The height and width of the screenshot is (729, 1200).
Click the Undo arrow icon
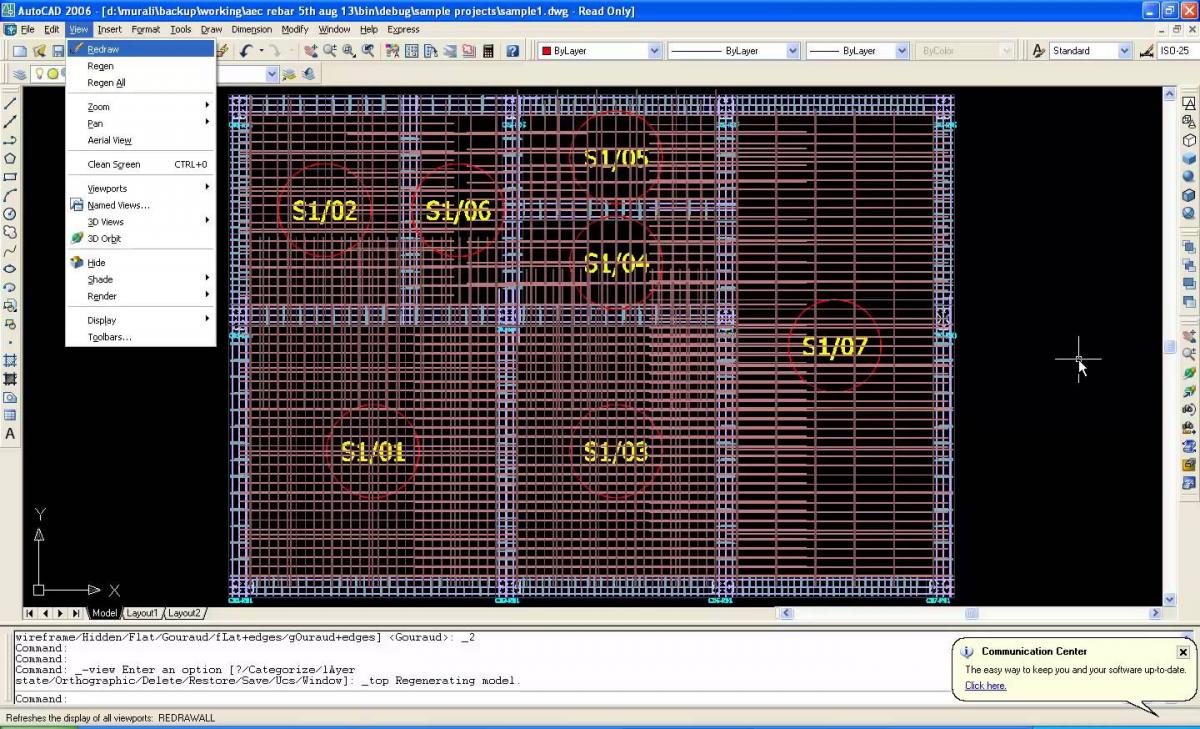pyautogui.click(x=246, y=51)
